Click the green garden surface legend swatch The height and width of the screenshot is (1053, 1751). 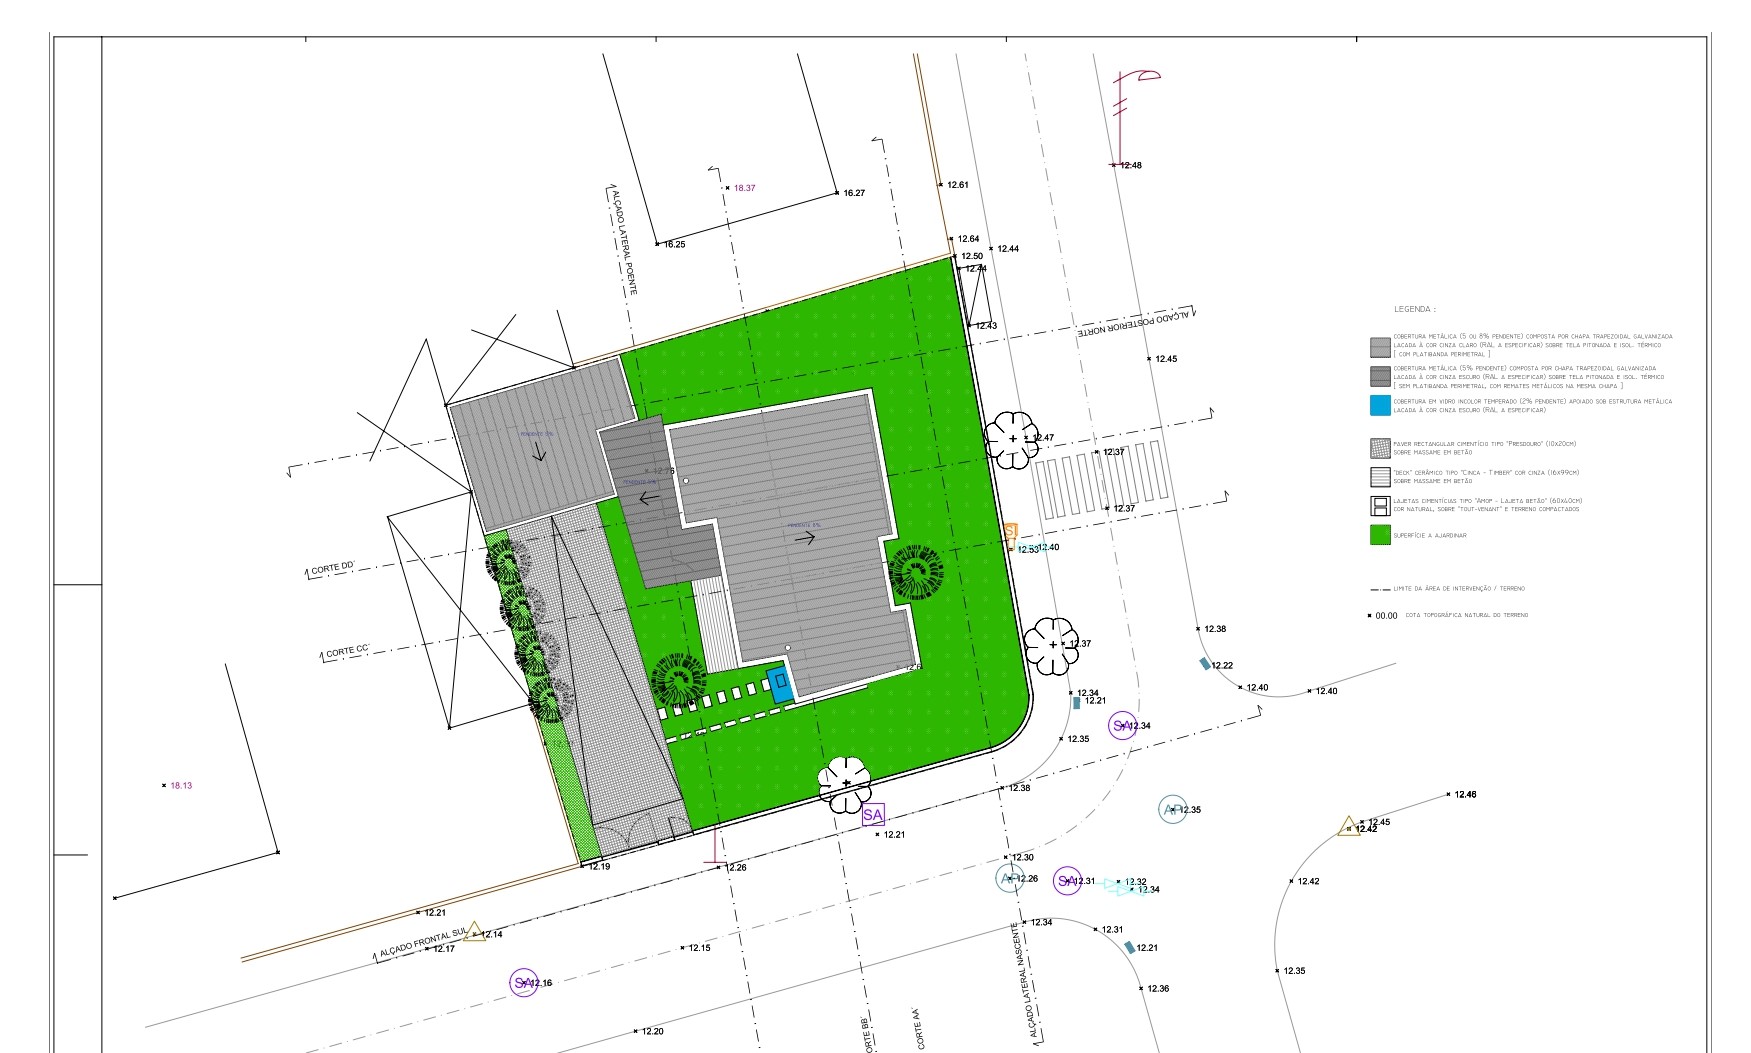[1380, 535]
